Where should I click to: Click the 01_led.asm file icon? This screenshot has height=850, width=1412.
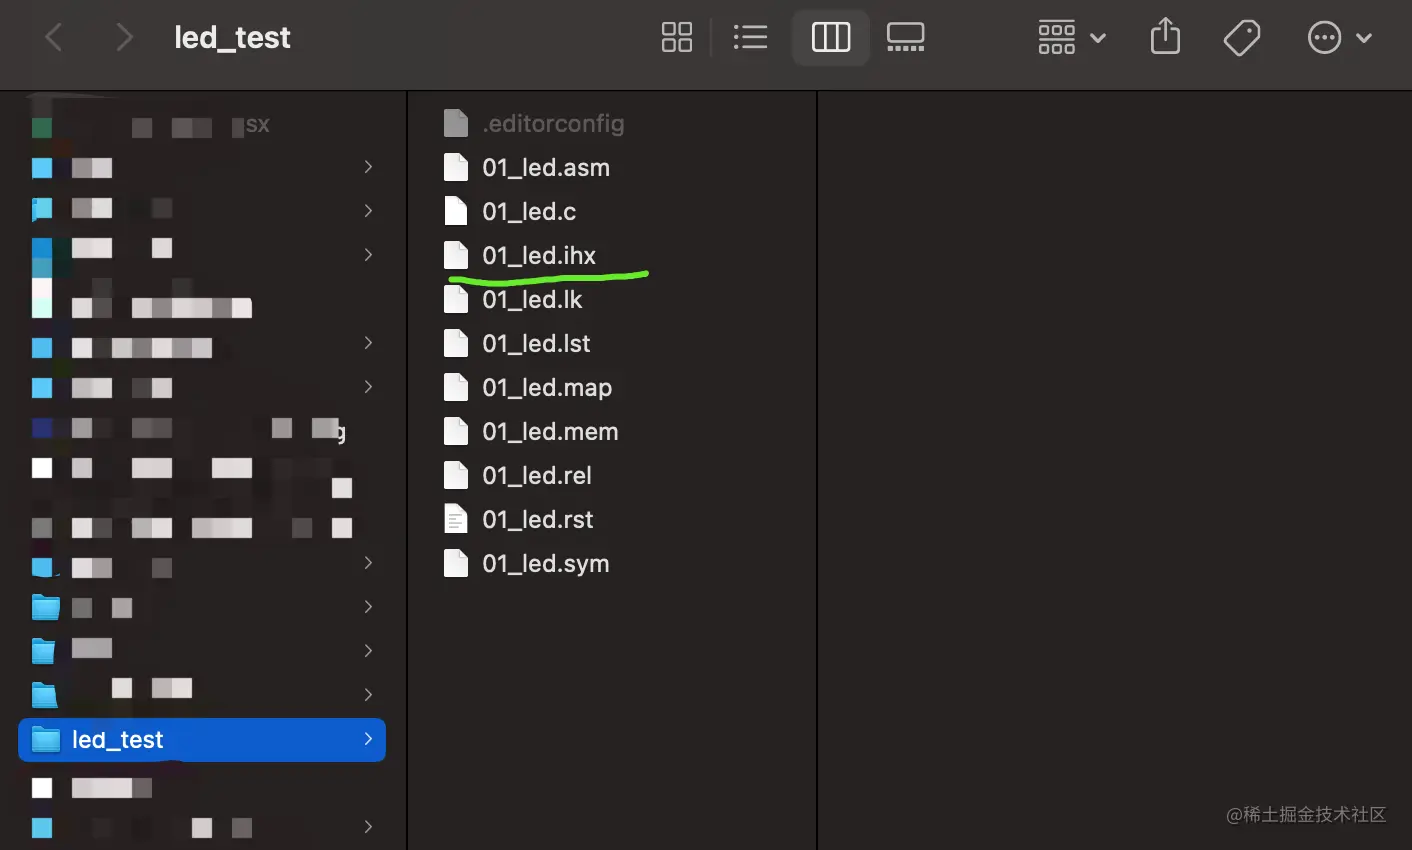[x=456, y=168]
